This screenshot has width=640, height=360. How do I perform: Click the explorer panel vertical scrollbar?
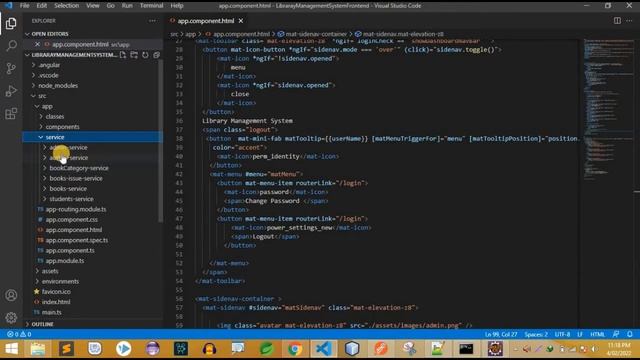tap(160, 141)
